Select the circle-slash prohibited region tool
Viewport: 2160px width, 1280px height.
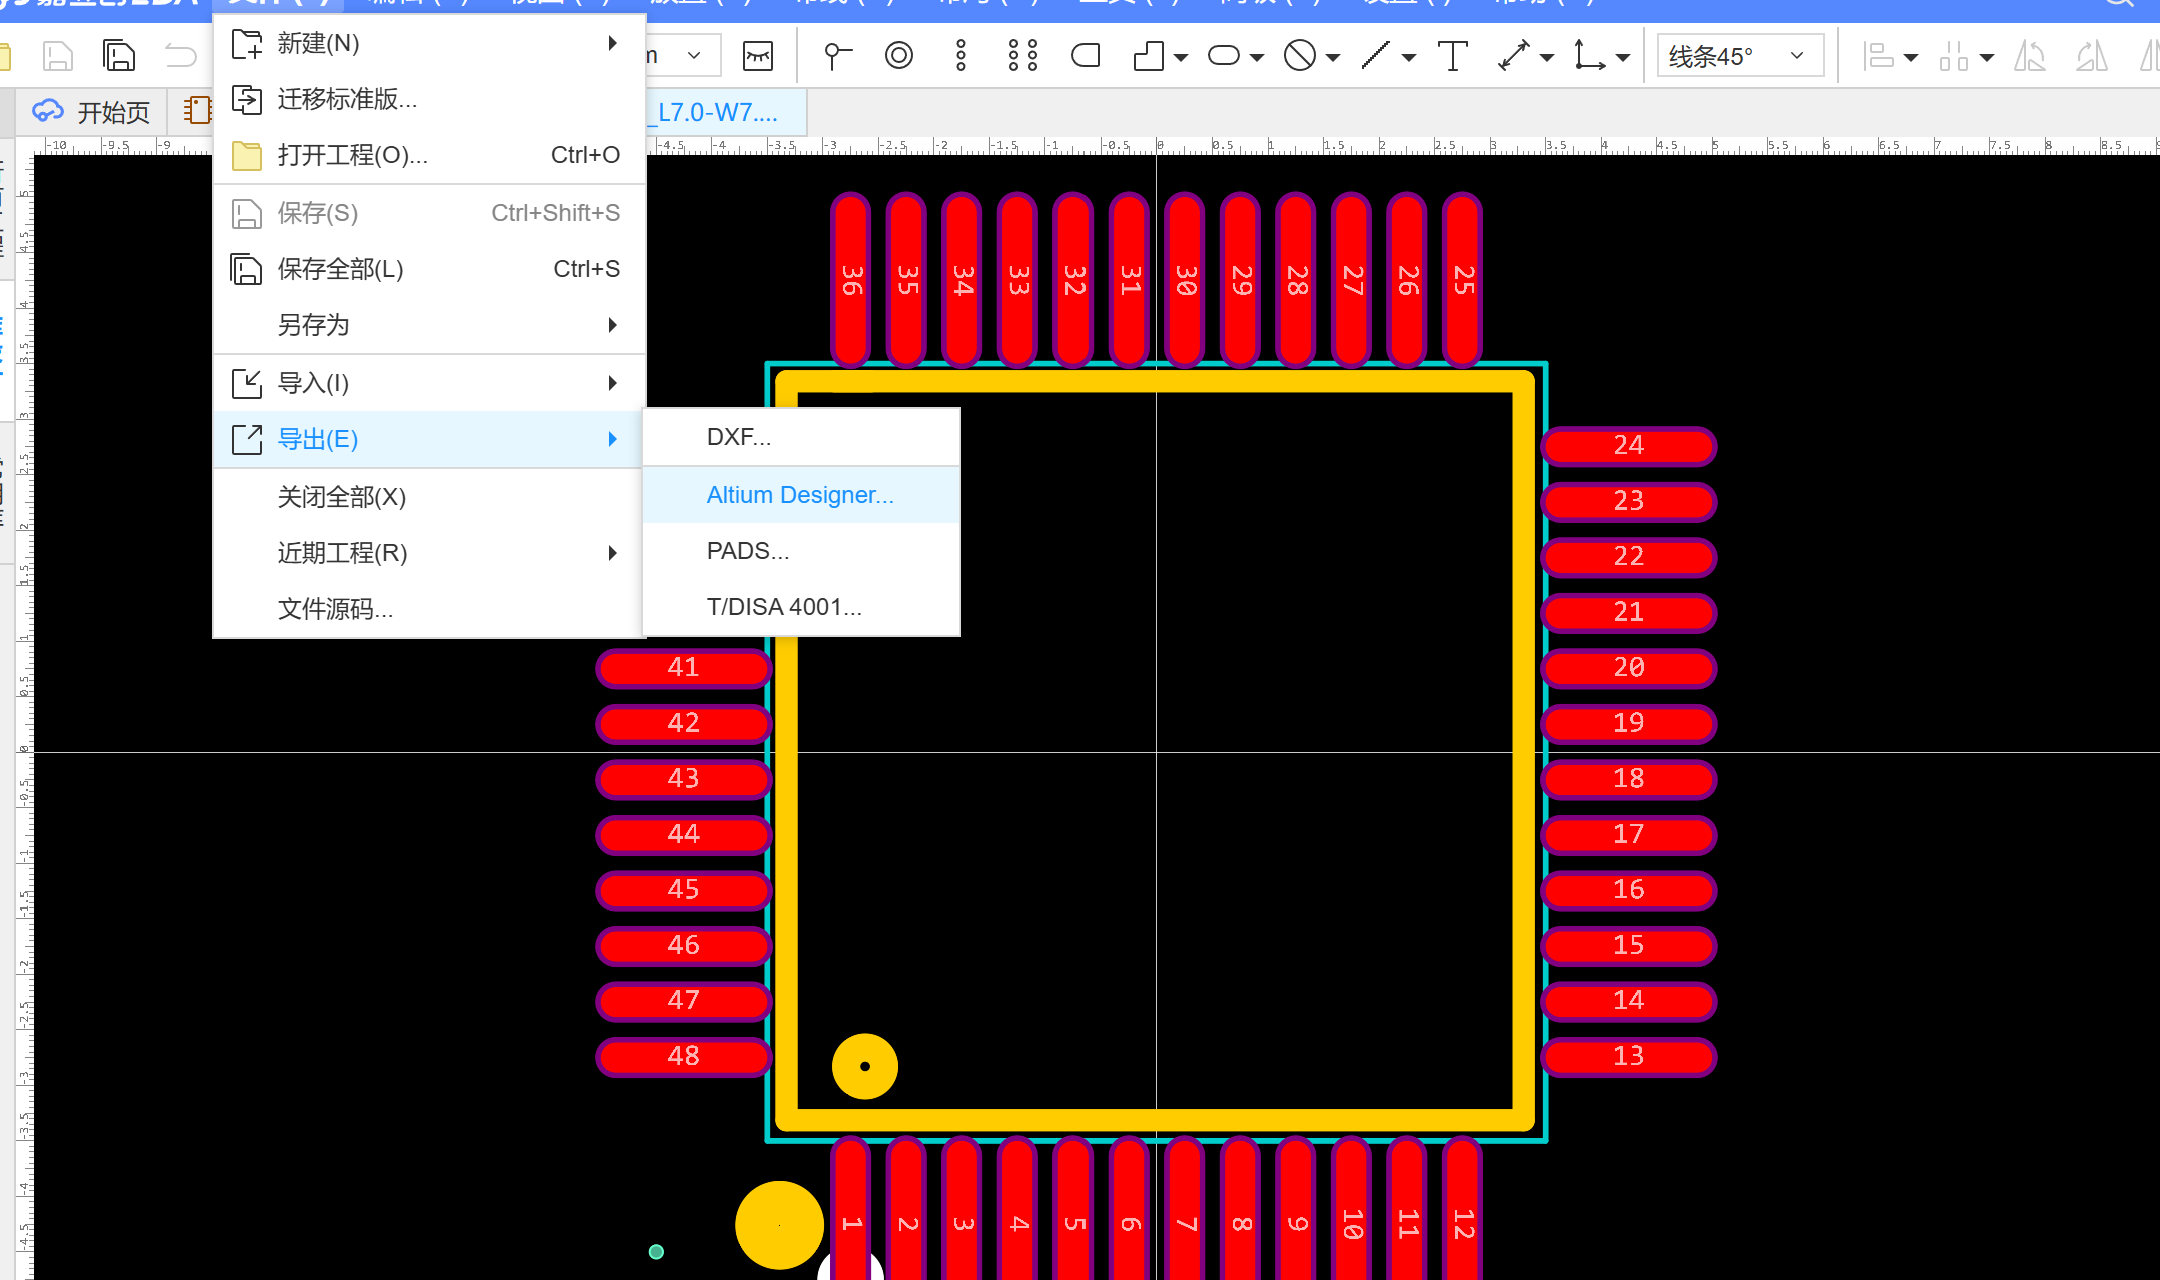tap(1300, 55)
